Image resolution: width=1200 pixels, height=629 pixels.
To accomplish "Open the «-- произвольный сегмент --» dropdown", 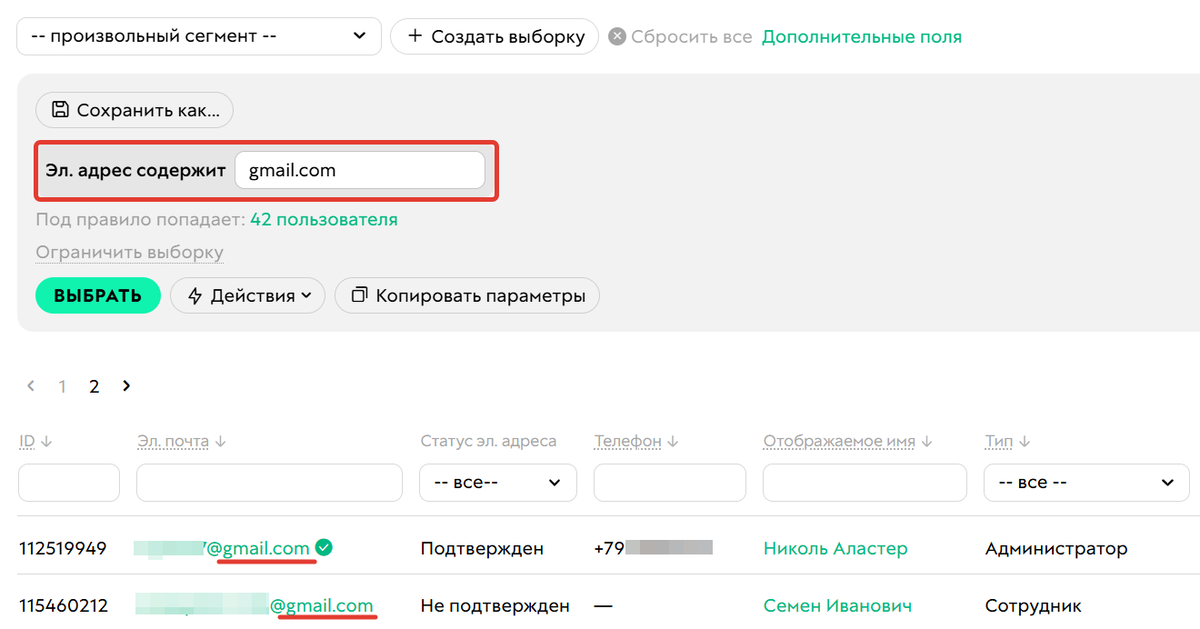I will point(199,36).
